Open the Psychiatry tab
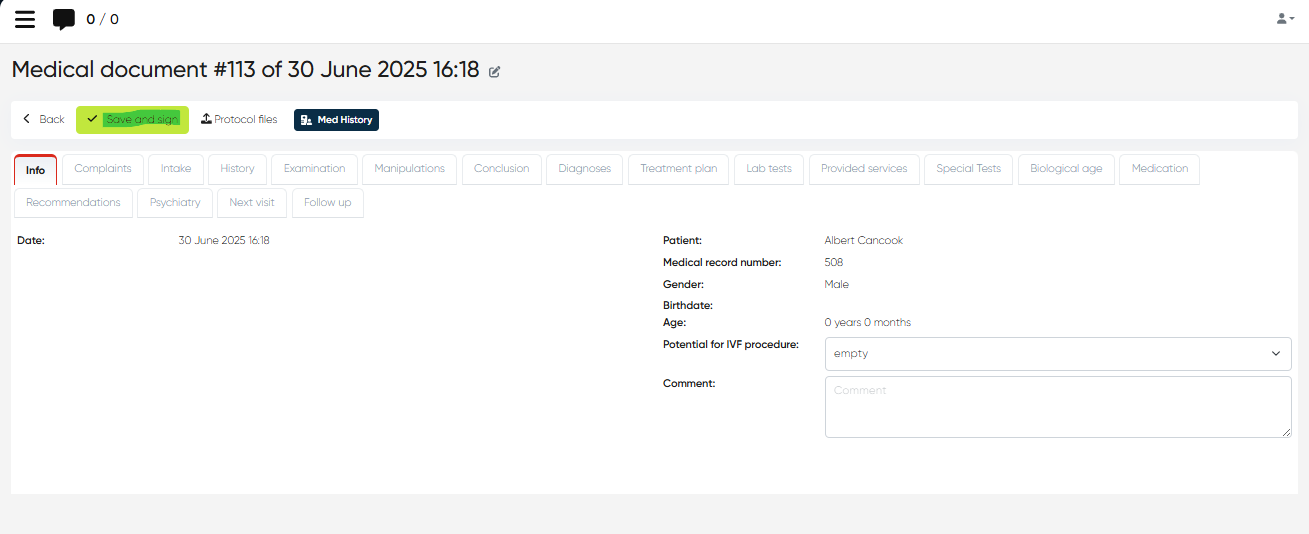The width and height of the screenshot is (1309, 534). click(175, 203)
